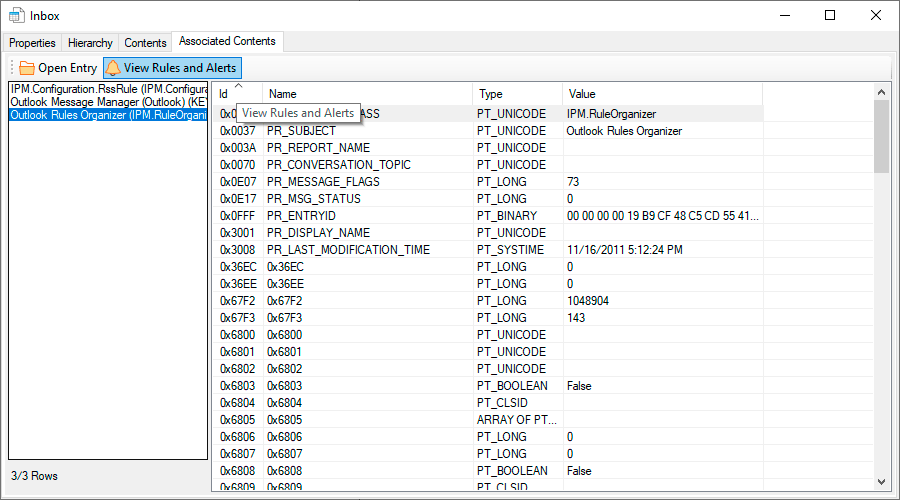The width and height of the screenshot is (900, 500).
Task: Click the False value in the 0x6808 row
Action: (x=579, y=471)
